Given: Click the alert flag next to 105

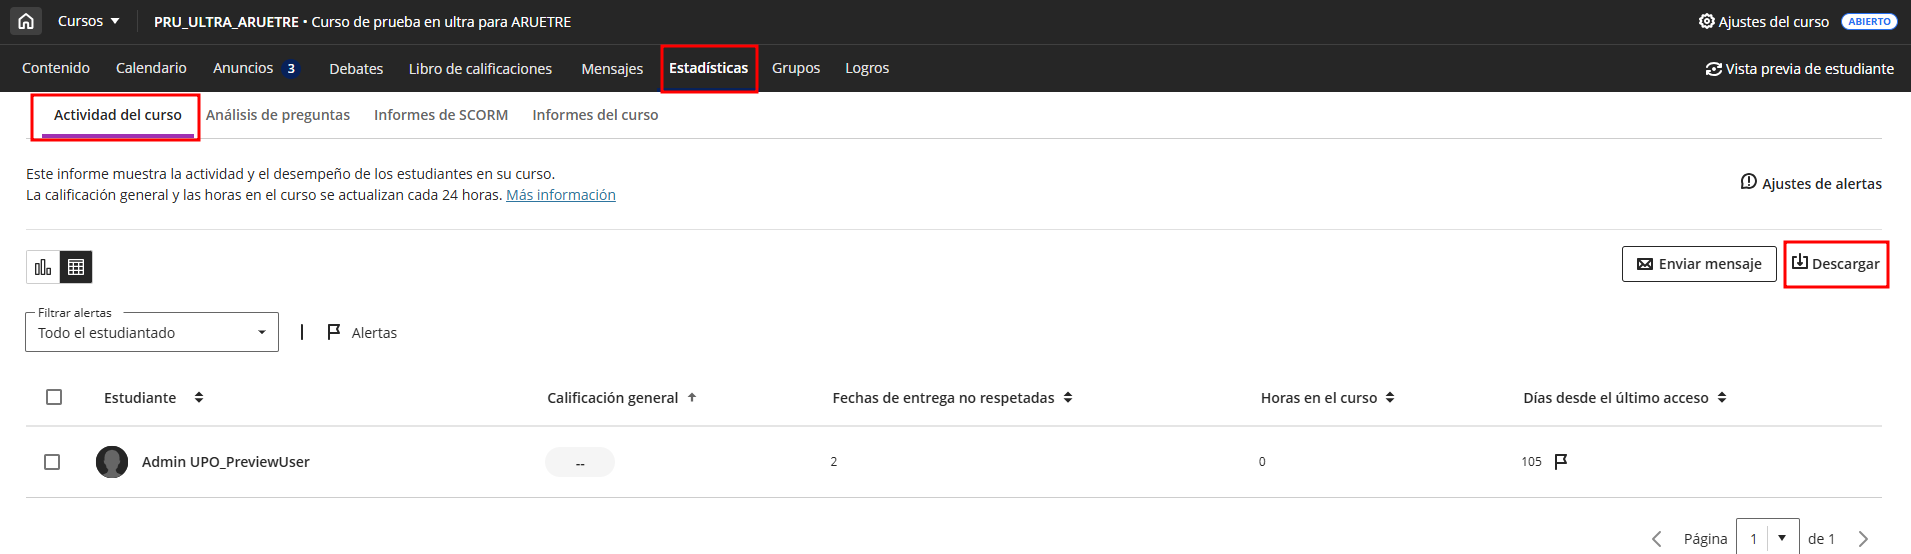Looking at the screenshot, I should click(1561, 461).
